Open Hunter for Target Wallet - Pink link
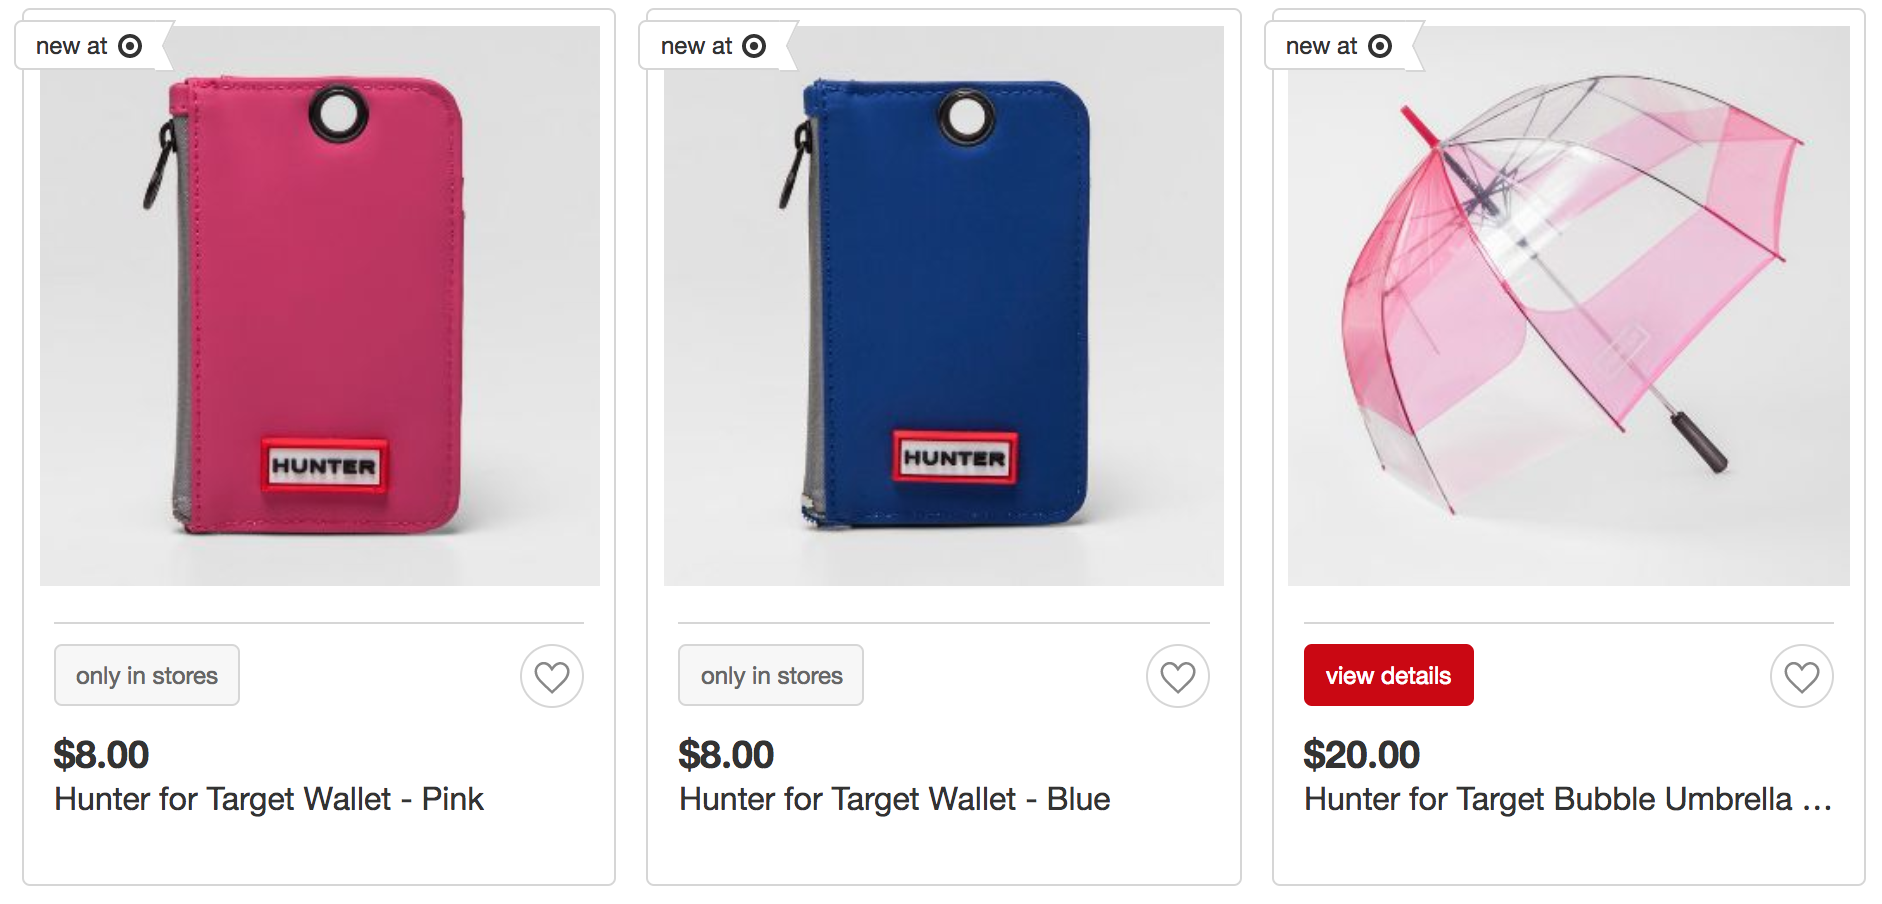The image size is (1882, 904). click(269, 799)
